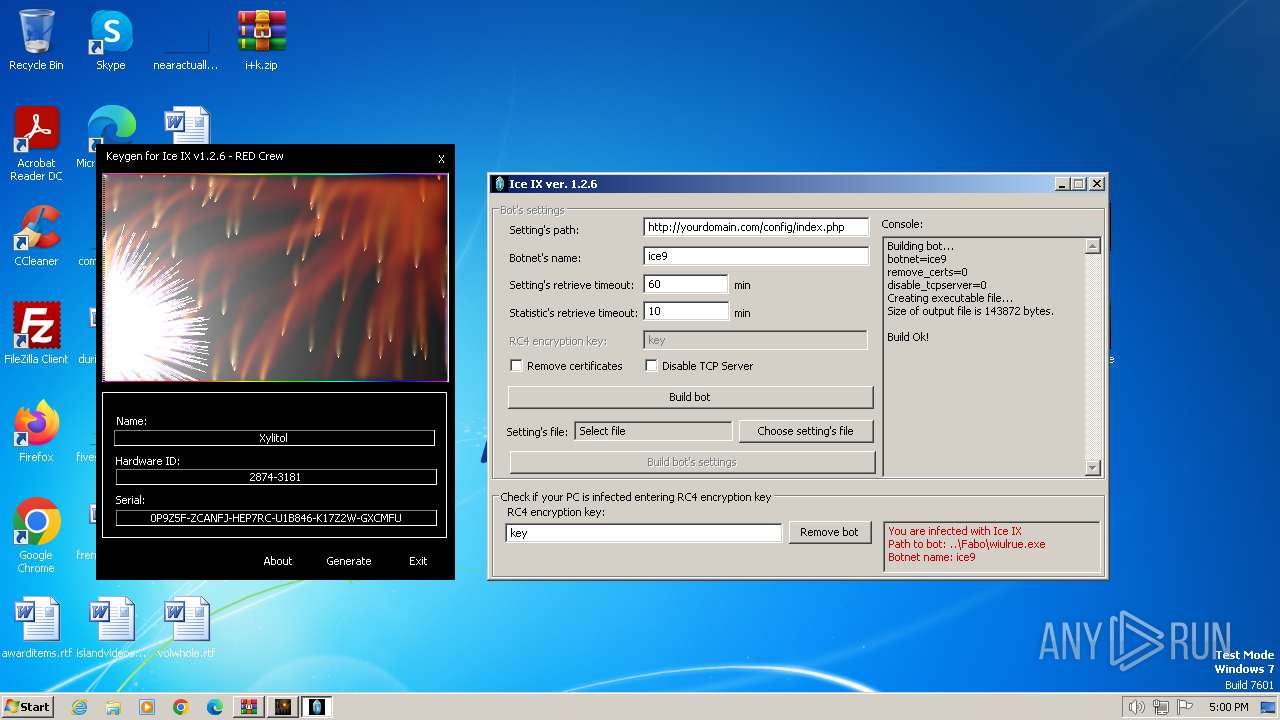Launch Internet Explorer from the taskbar
This screenshot has width=1280, height=720.
(80, 707)
